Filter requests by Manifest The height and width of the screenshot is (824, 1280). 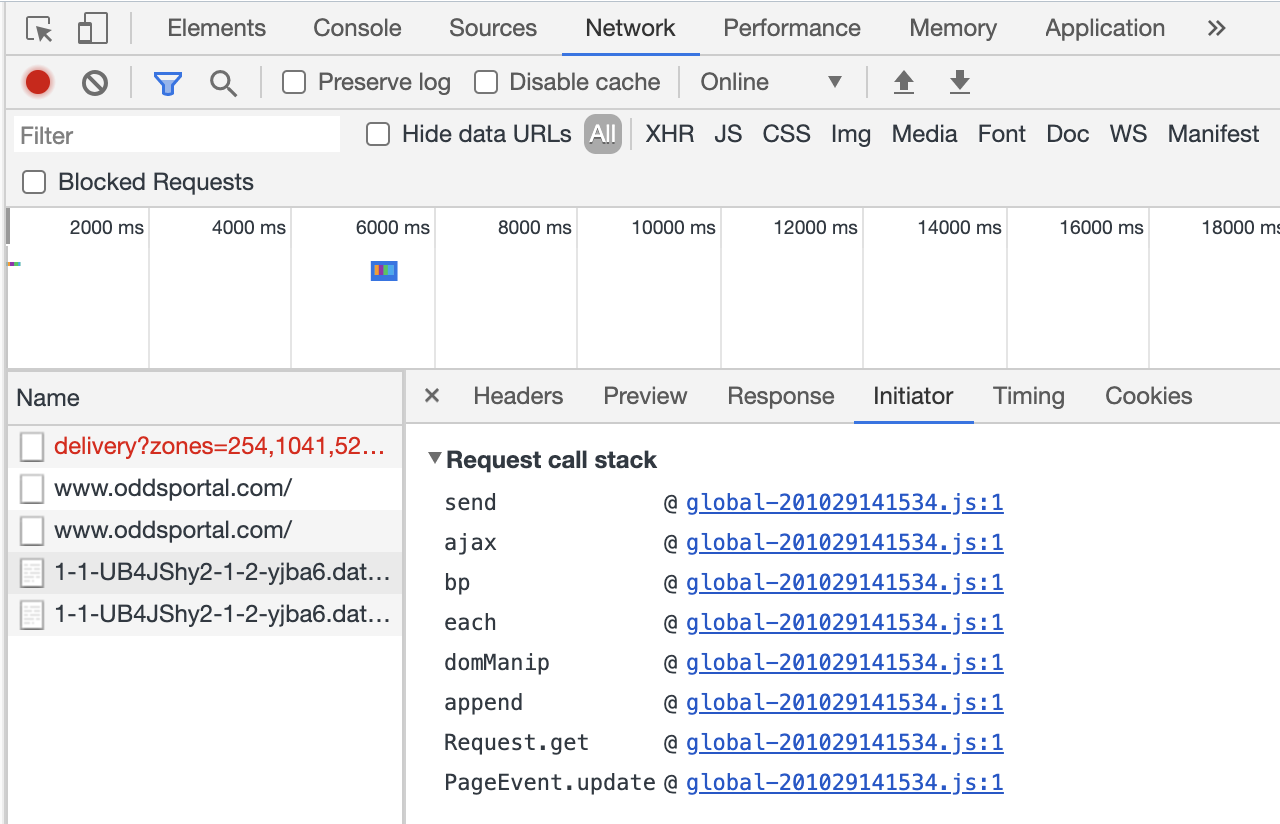[x=1214, y=134]
